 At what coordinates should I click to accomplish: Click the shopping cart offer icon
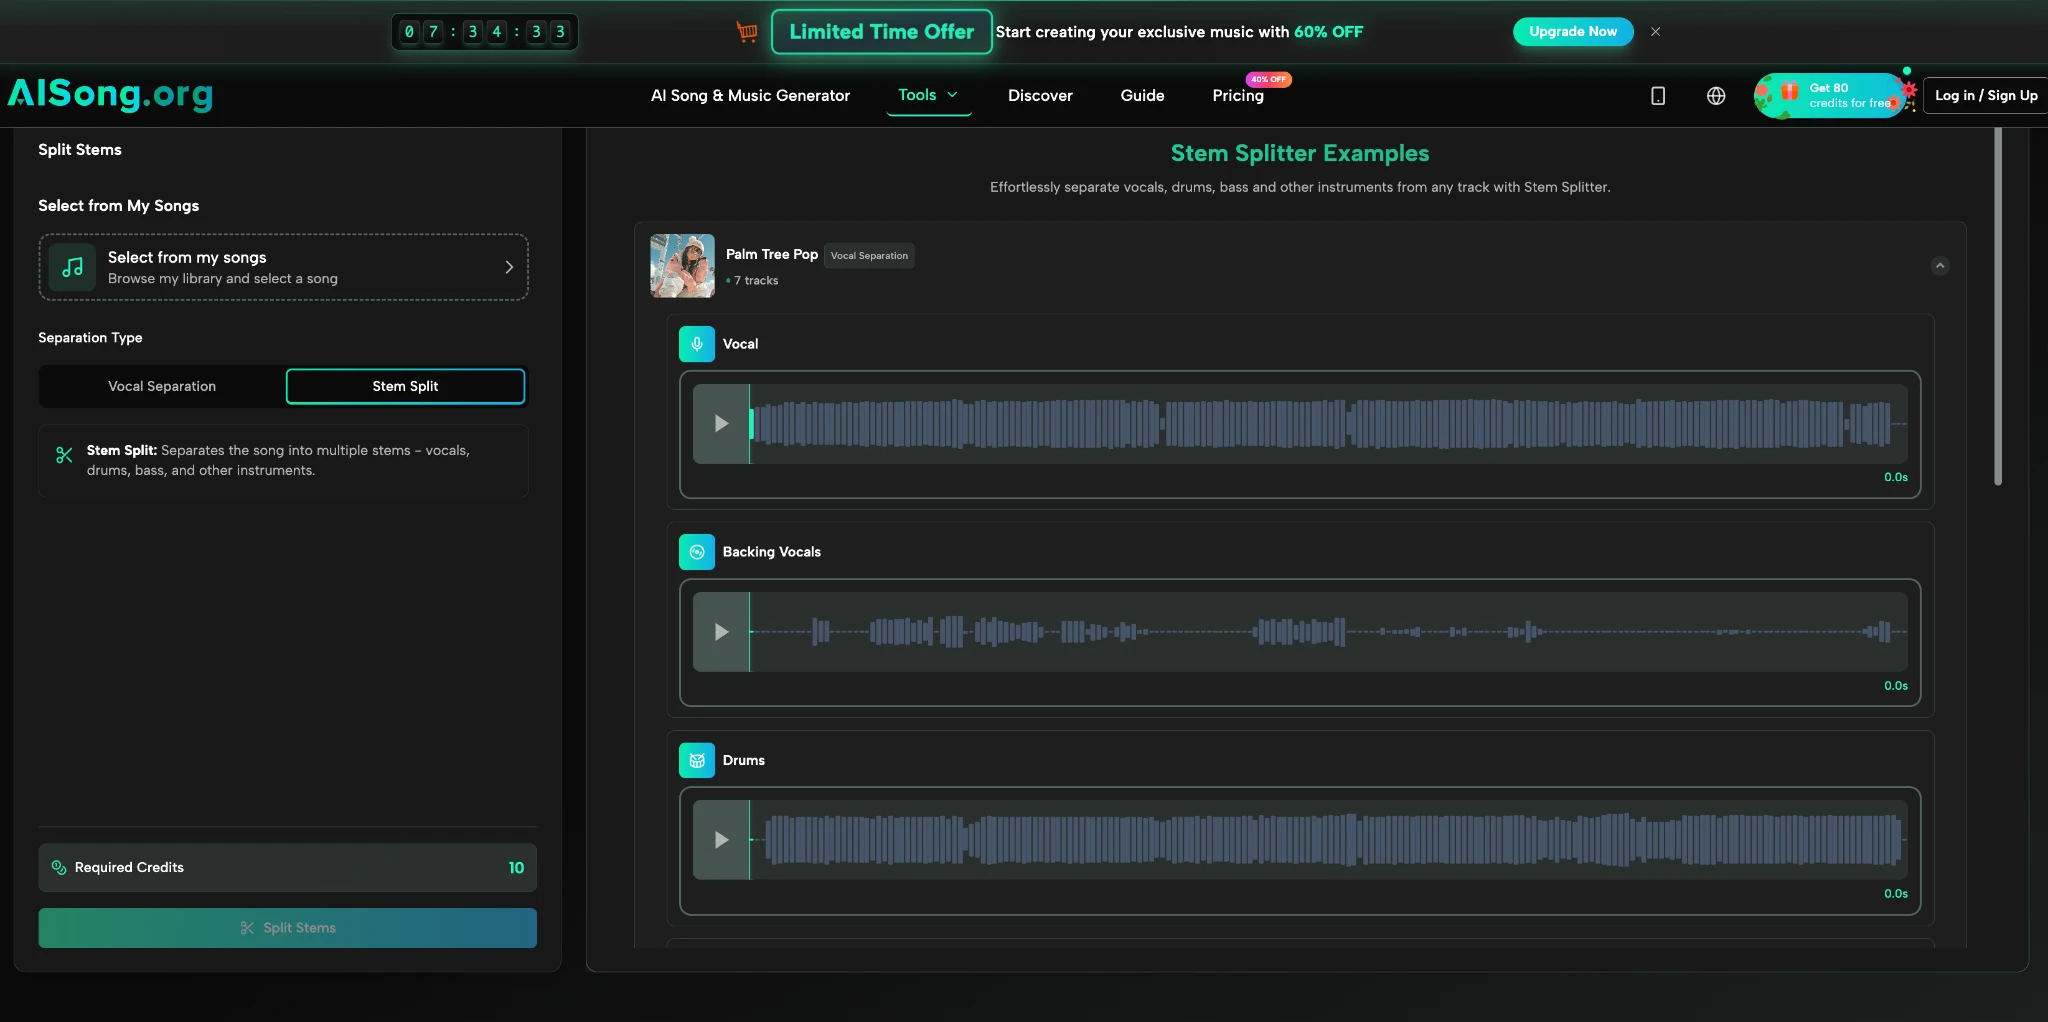coord(747,32)
